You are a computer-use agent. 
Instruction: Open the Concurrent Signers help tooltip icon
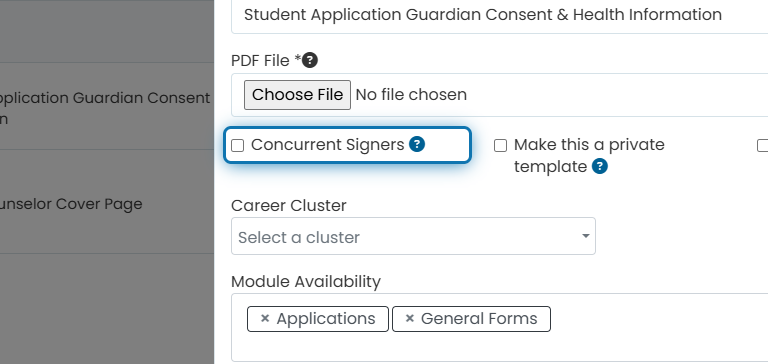417,145
